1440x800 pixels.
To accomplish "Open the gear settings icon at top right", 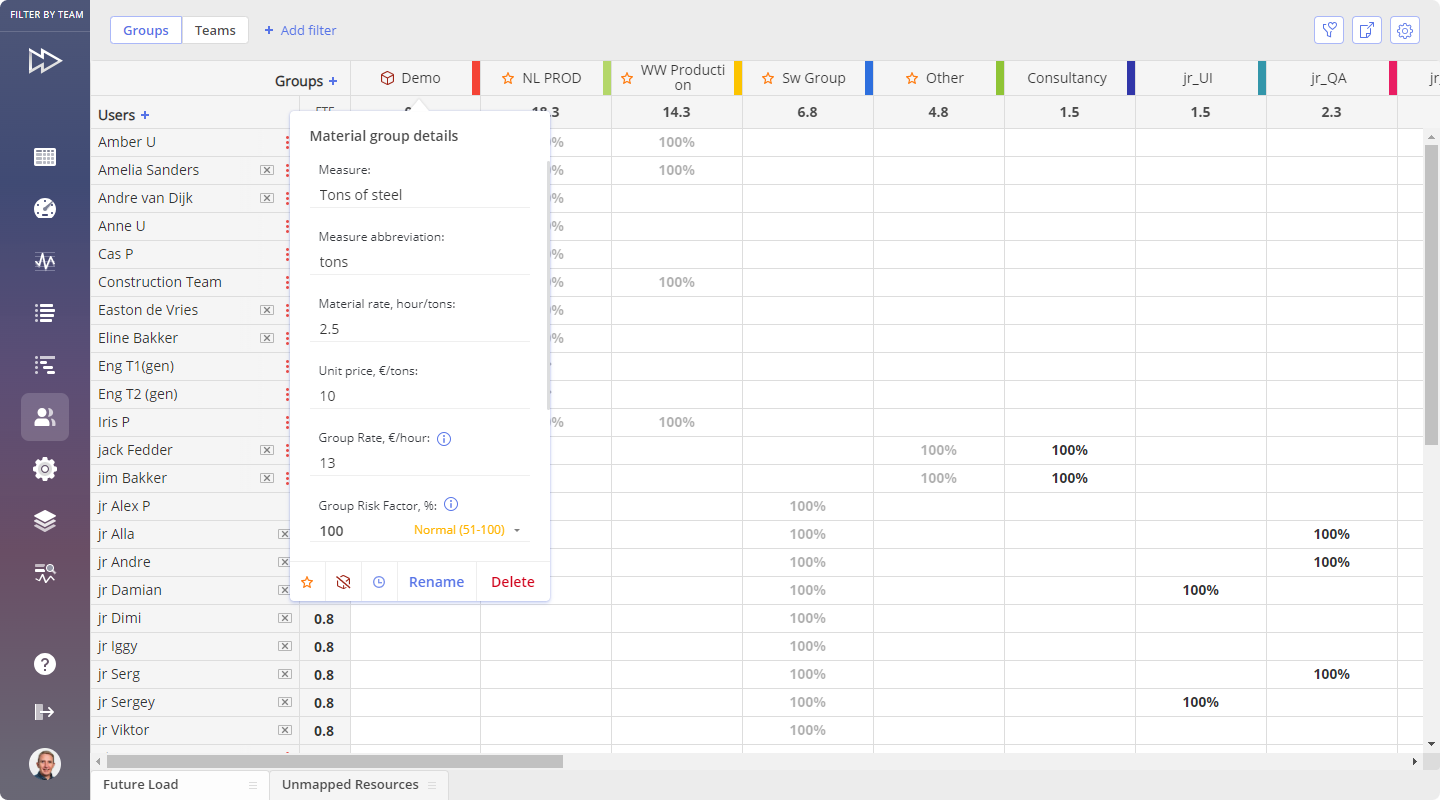I will point(1405,30).
